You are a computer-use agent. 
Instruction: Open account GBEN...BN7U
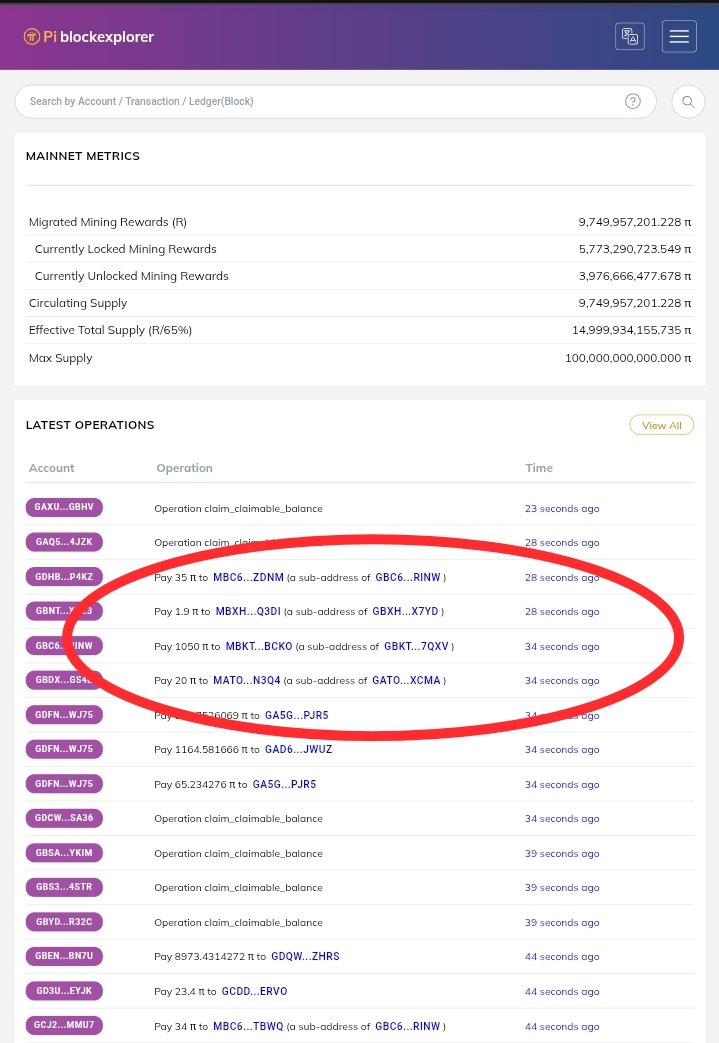coord(64,956)
